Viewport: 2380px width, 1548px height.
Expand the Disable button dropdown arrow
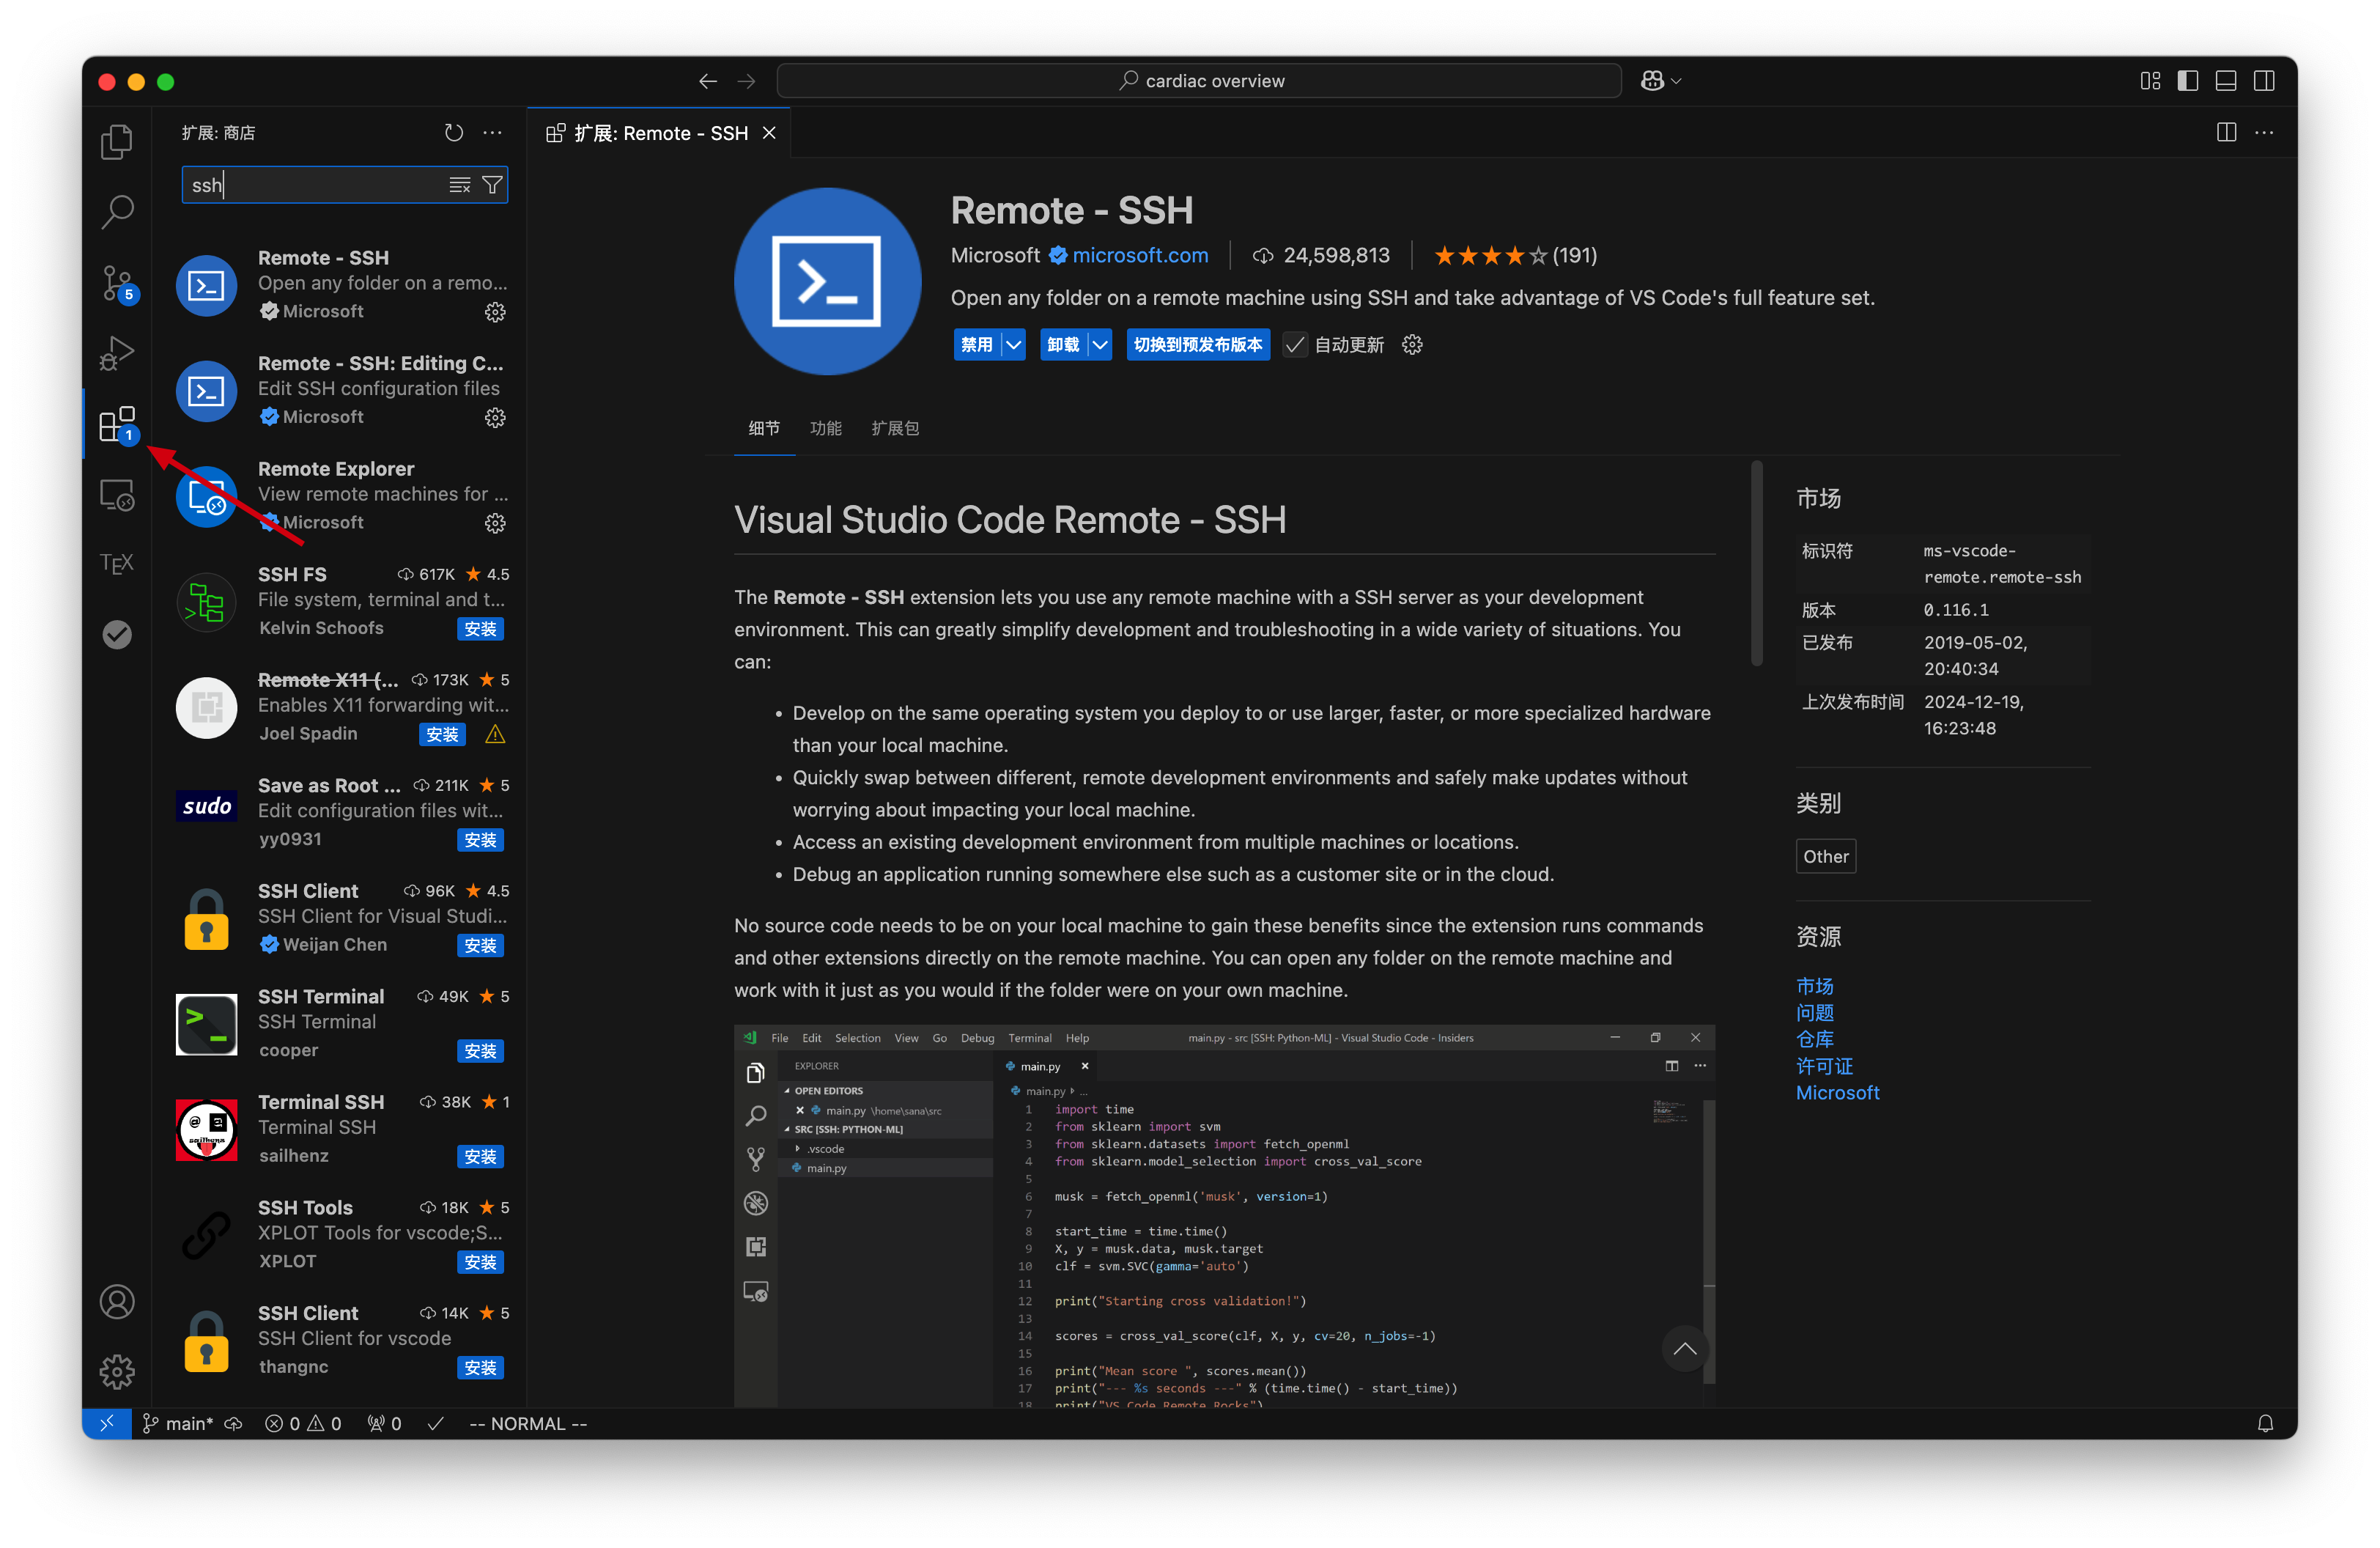(1014, 345)
